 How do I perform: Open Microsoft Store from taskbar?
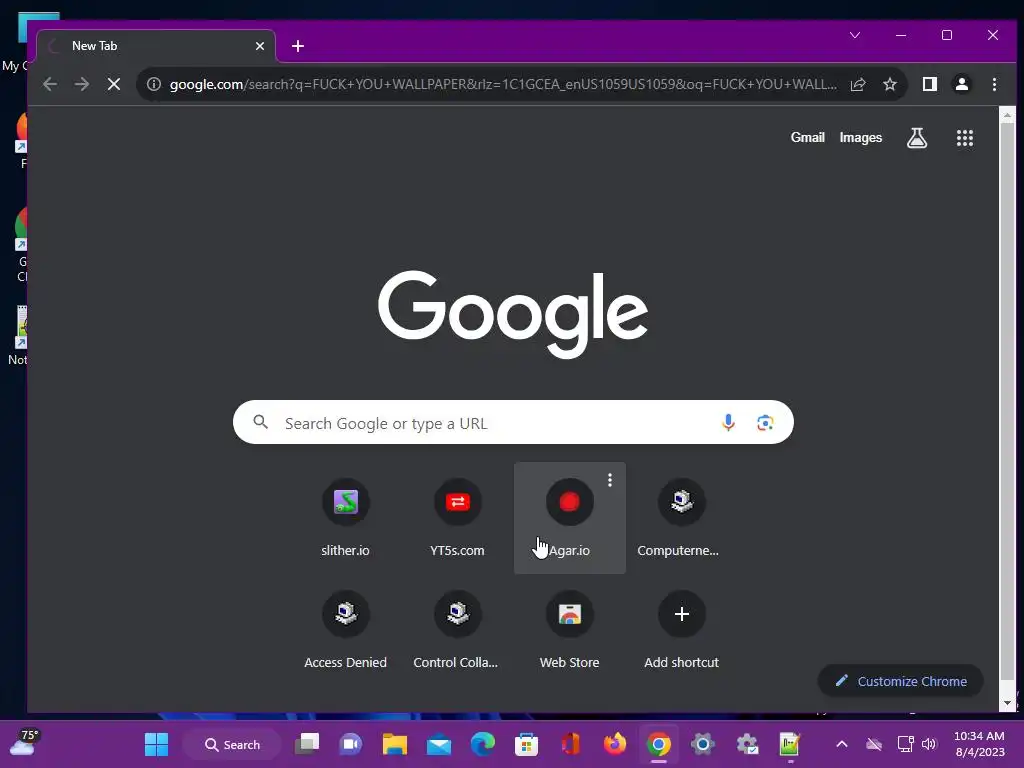(526, 744)
